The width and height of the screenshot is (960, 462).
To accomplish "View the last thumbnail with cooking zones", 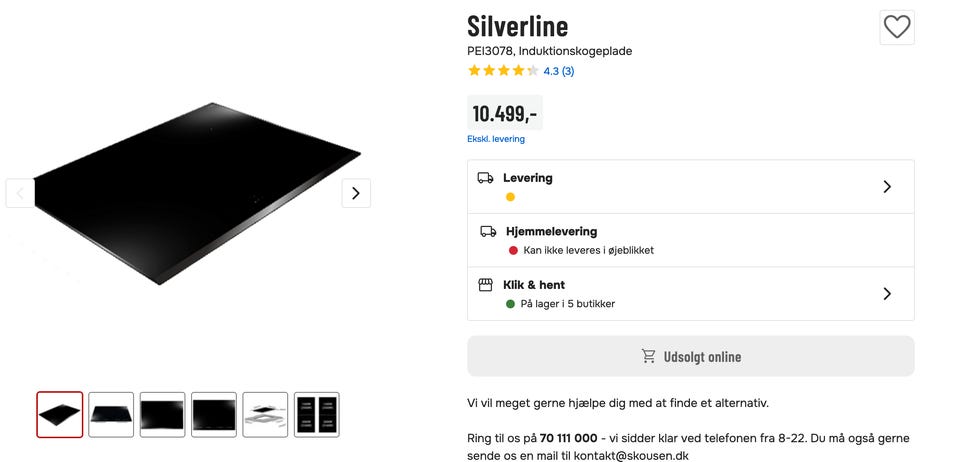I will 316,414.
